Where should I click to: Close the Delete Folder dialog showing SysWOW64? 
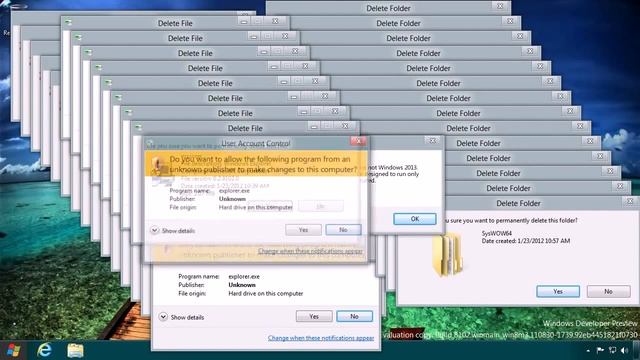click(x=630, y=201)
